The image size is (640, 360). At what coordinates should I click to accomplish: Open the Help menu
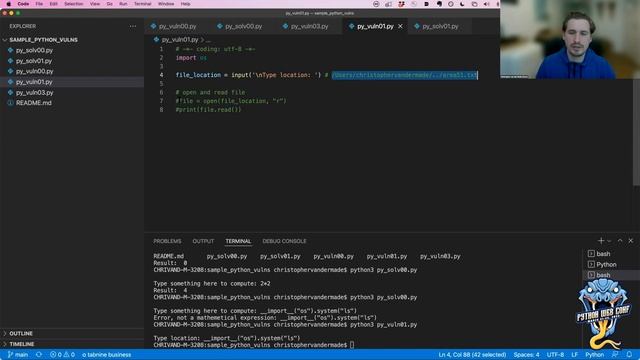(185, 4)
